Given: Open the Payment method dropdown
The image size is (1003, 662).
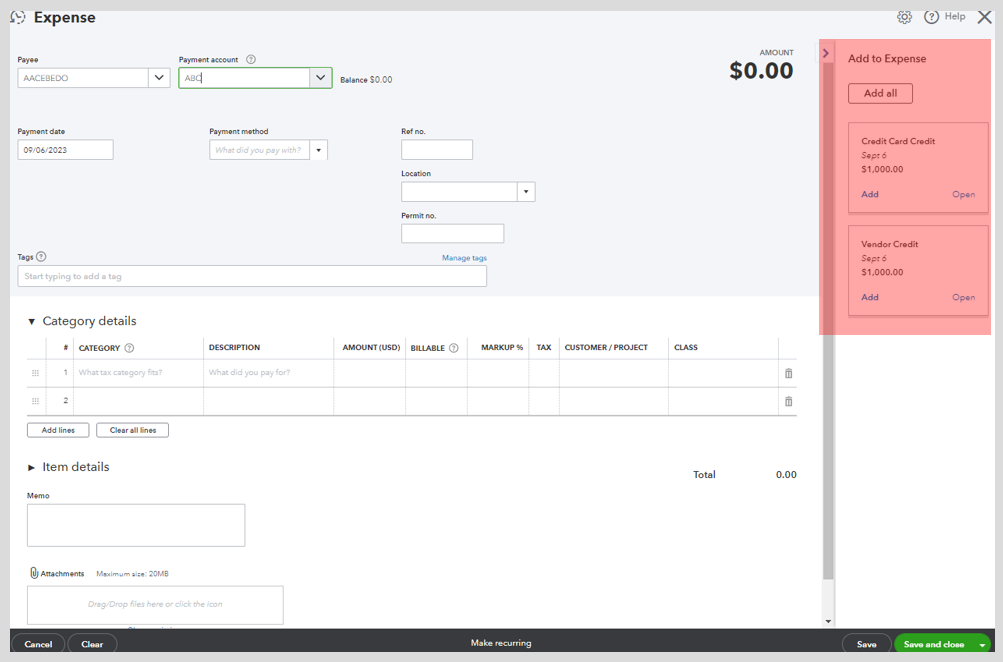Looking at the screenshot, I should pos(320,149).
